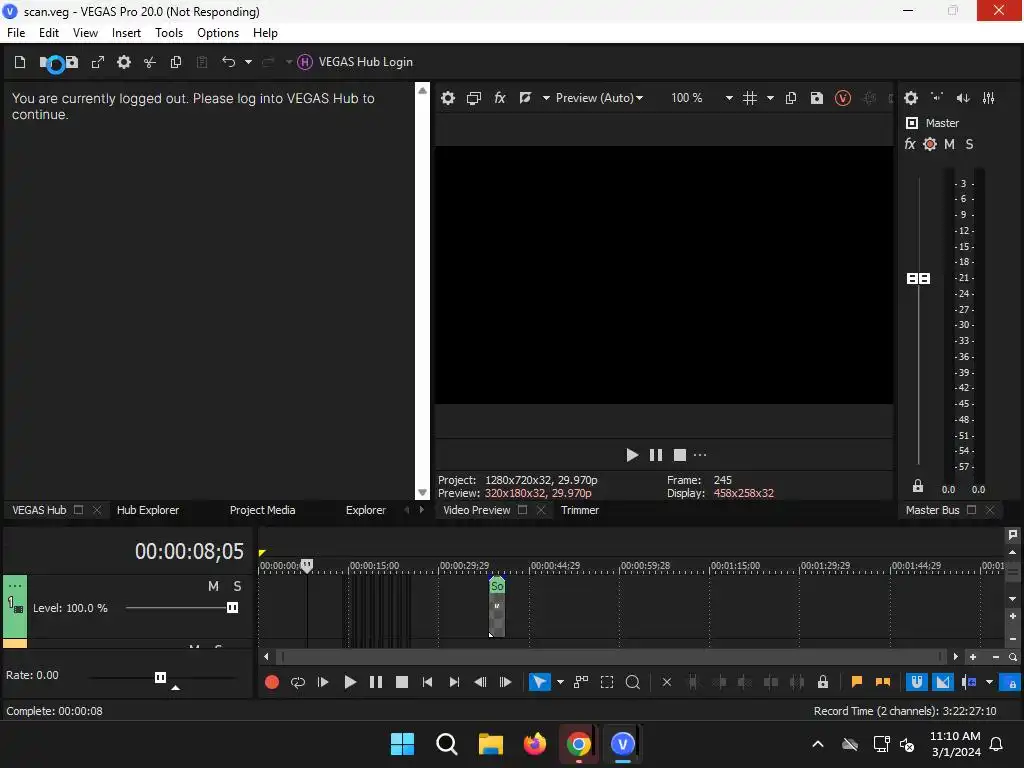Solo track 1 with S button

pyautogui.click(x=238, y=586)
